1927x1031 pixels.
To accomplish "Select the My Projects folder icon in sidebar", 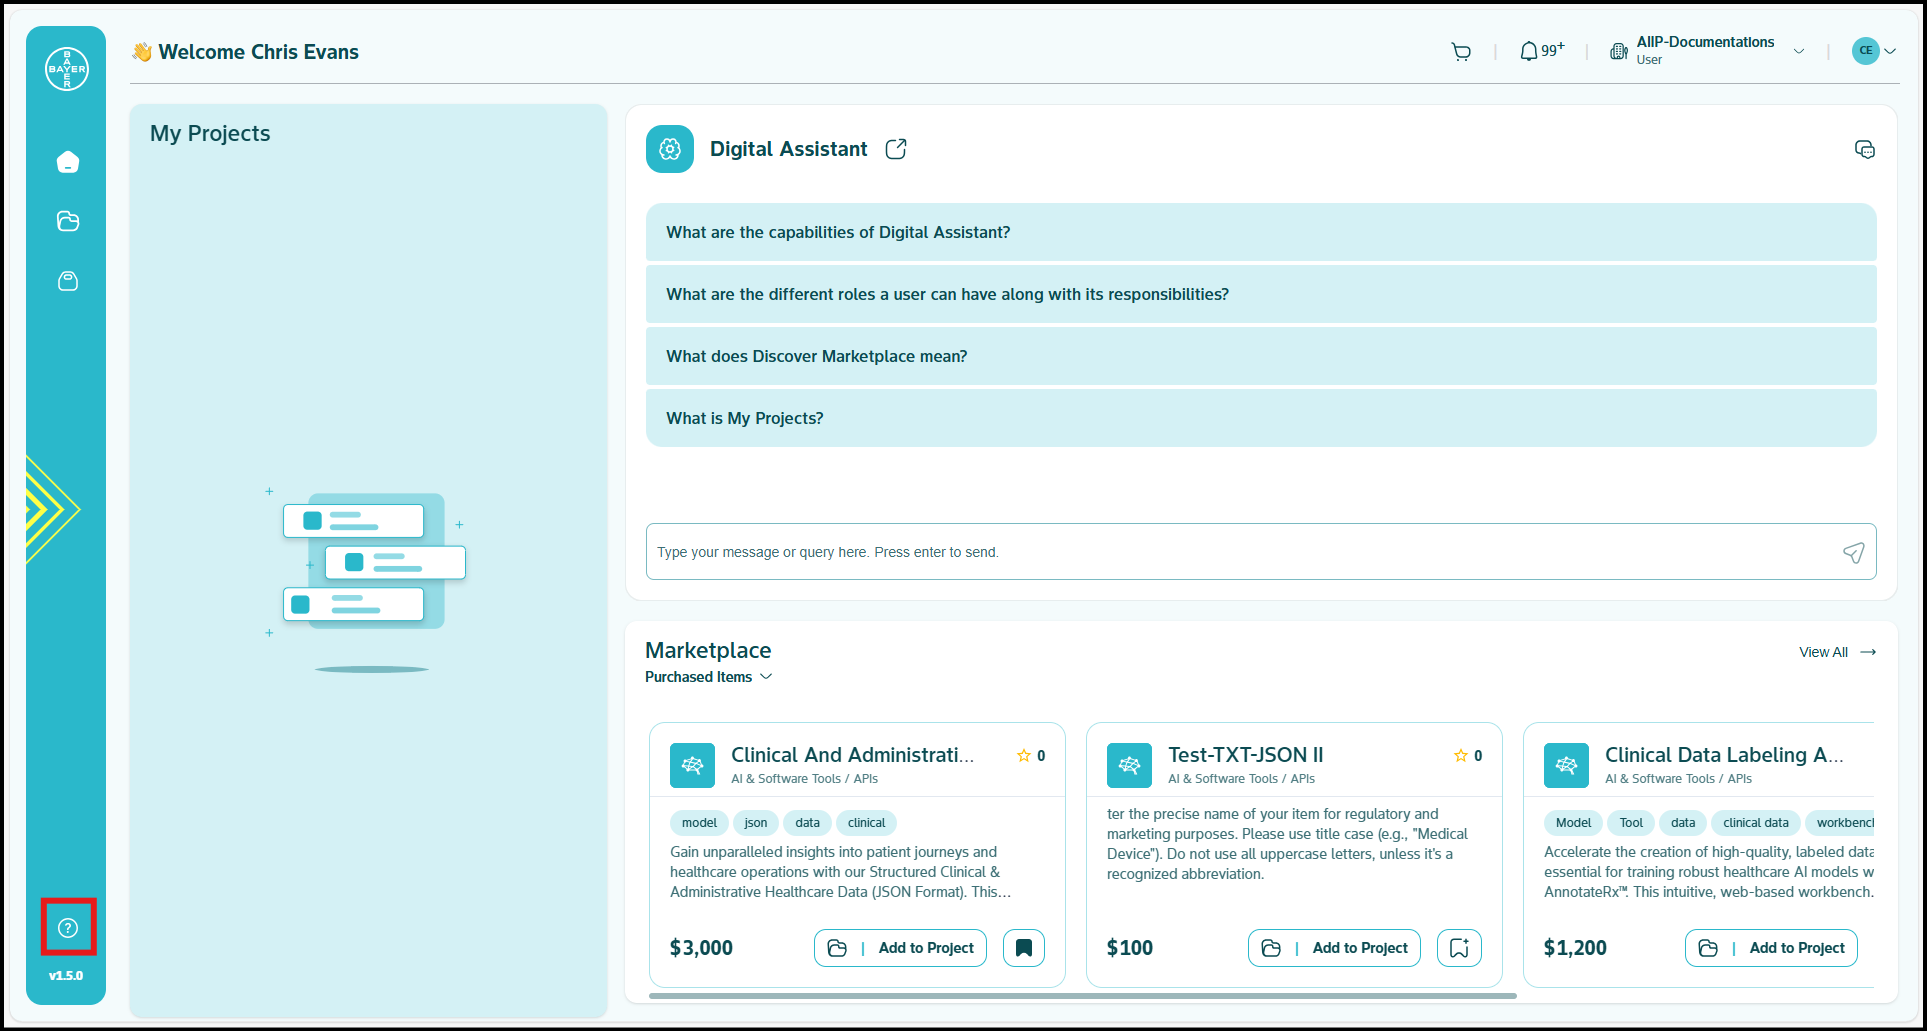I will (x=67, y=221).
